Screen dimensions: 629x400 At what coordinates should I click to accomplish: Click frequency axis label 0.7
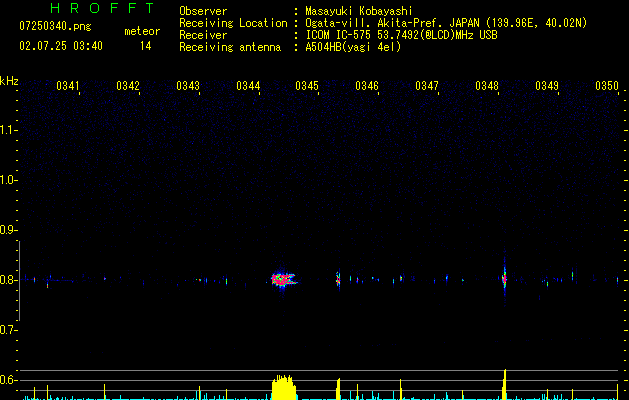click(x=8, y=330)
